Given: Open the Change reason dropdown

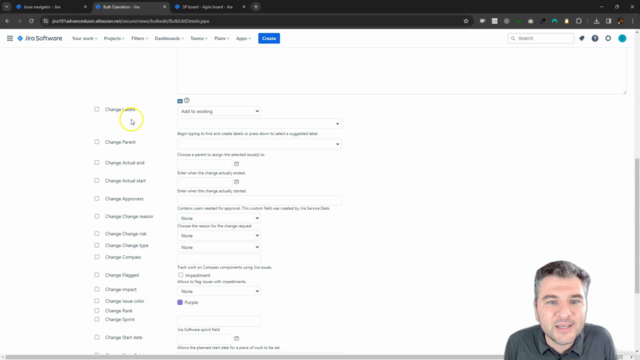Looking at the screenshot, I should (x=219, y=218).
